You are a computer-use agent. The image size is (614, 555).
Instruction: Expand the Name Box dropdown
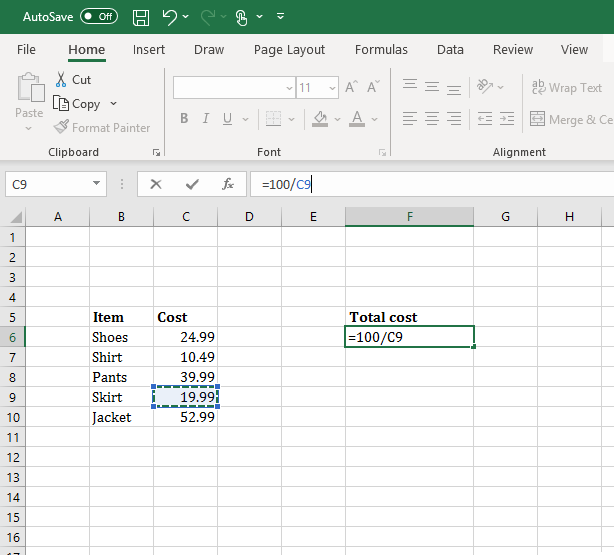tap(96, 184)
